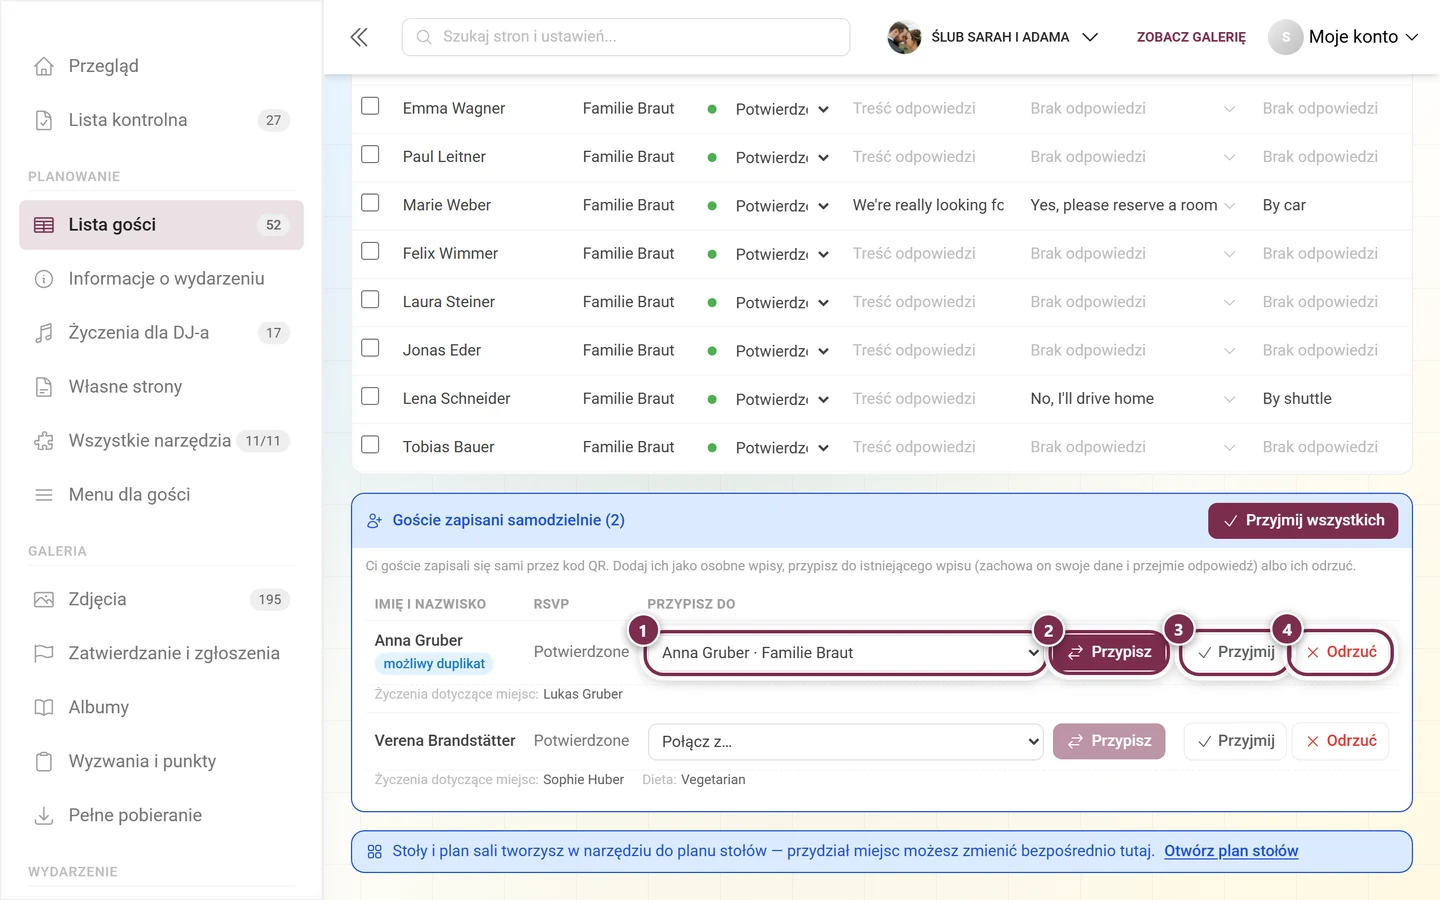Image resolution: width=1440 pixels, height=900 pixels.
Task: Click Odrzuć for Verena Brandstätter
Action: click(x=1341, y=741)
